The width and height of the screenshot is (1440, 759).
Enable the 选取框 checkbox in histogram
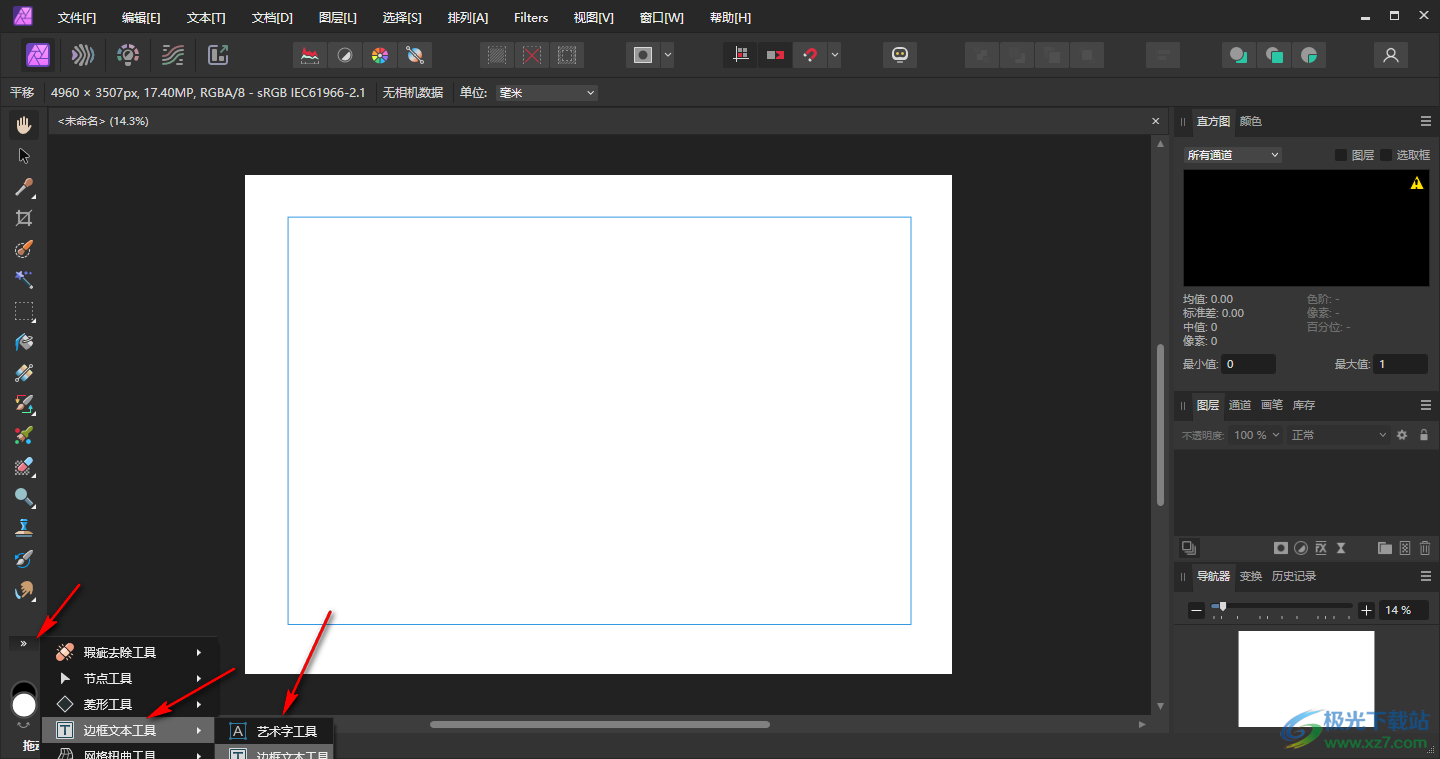1386,155
